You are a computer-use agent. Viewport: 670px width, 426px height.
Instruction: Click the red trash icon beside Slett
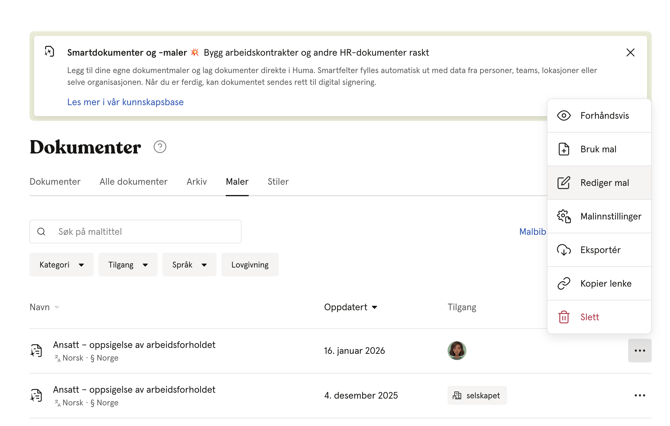pyautogui.click(x=564, y=317)
